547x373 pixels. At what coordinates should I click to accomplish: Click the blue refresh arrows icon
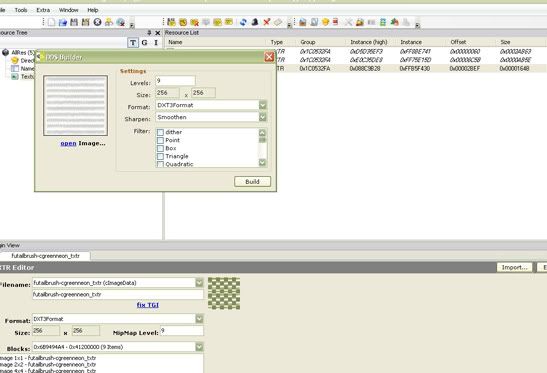(243, 22)
